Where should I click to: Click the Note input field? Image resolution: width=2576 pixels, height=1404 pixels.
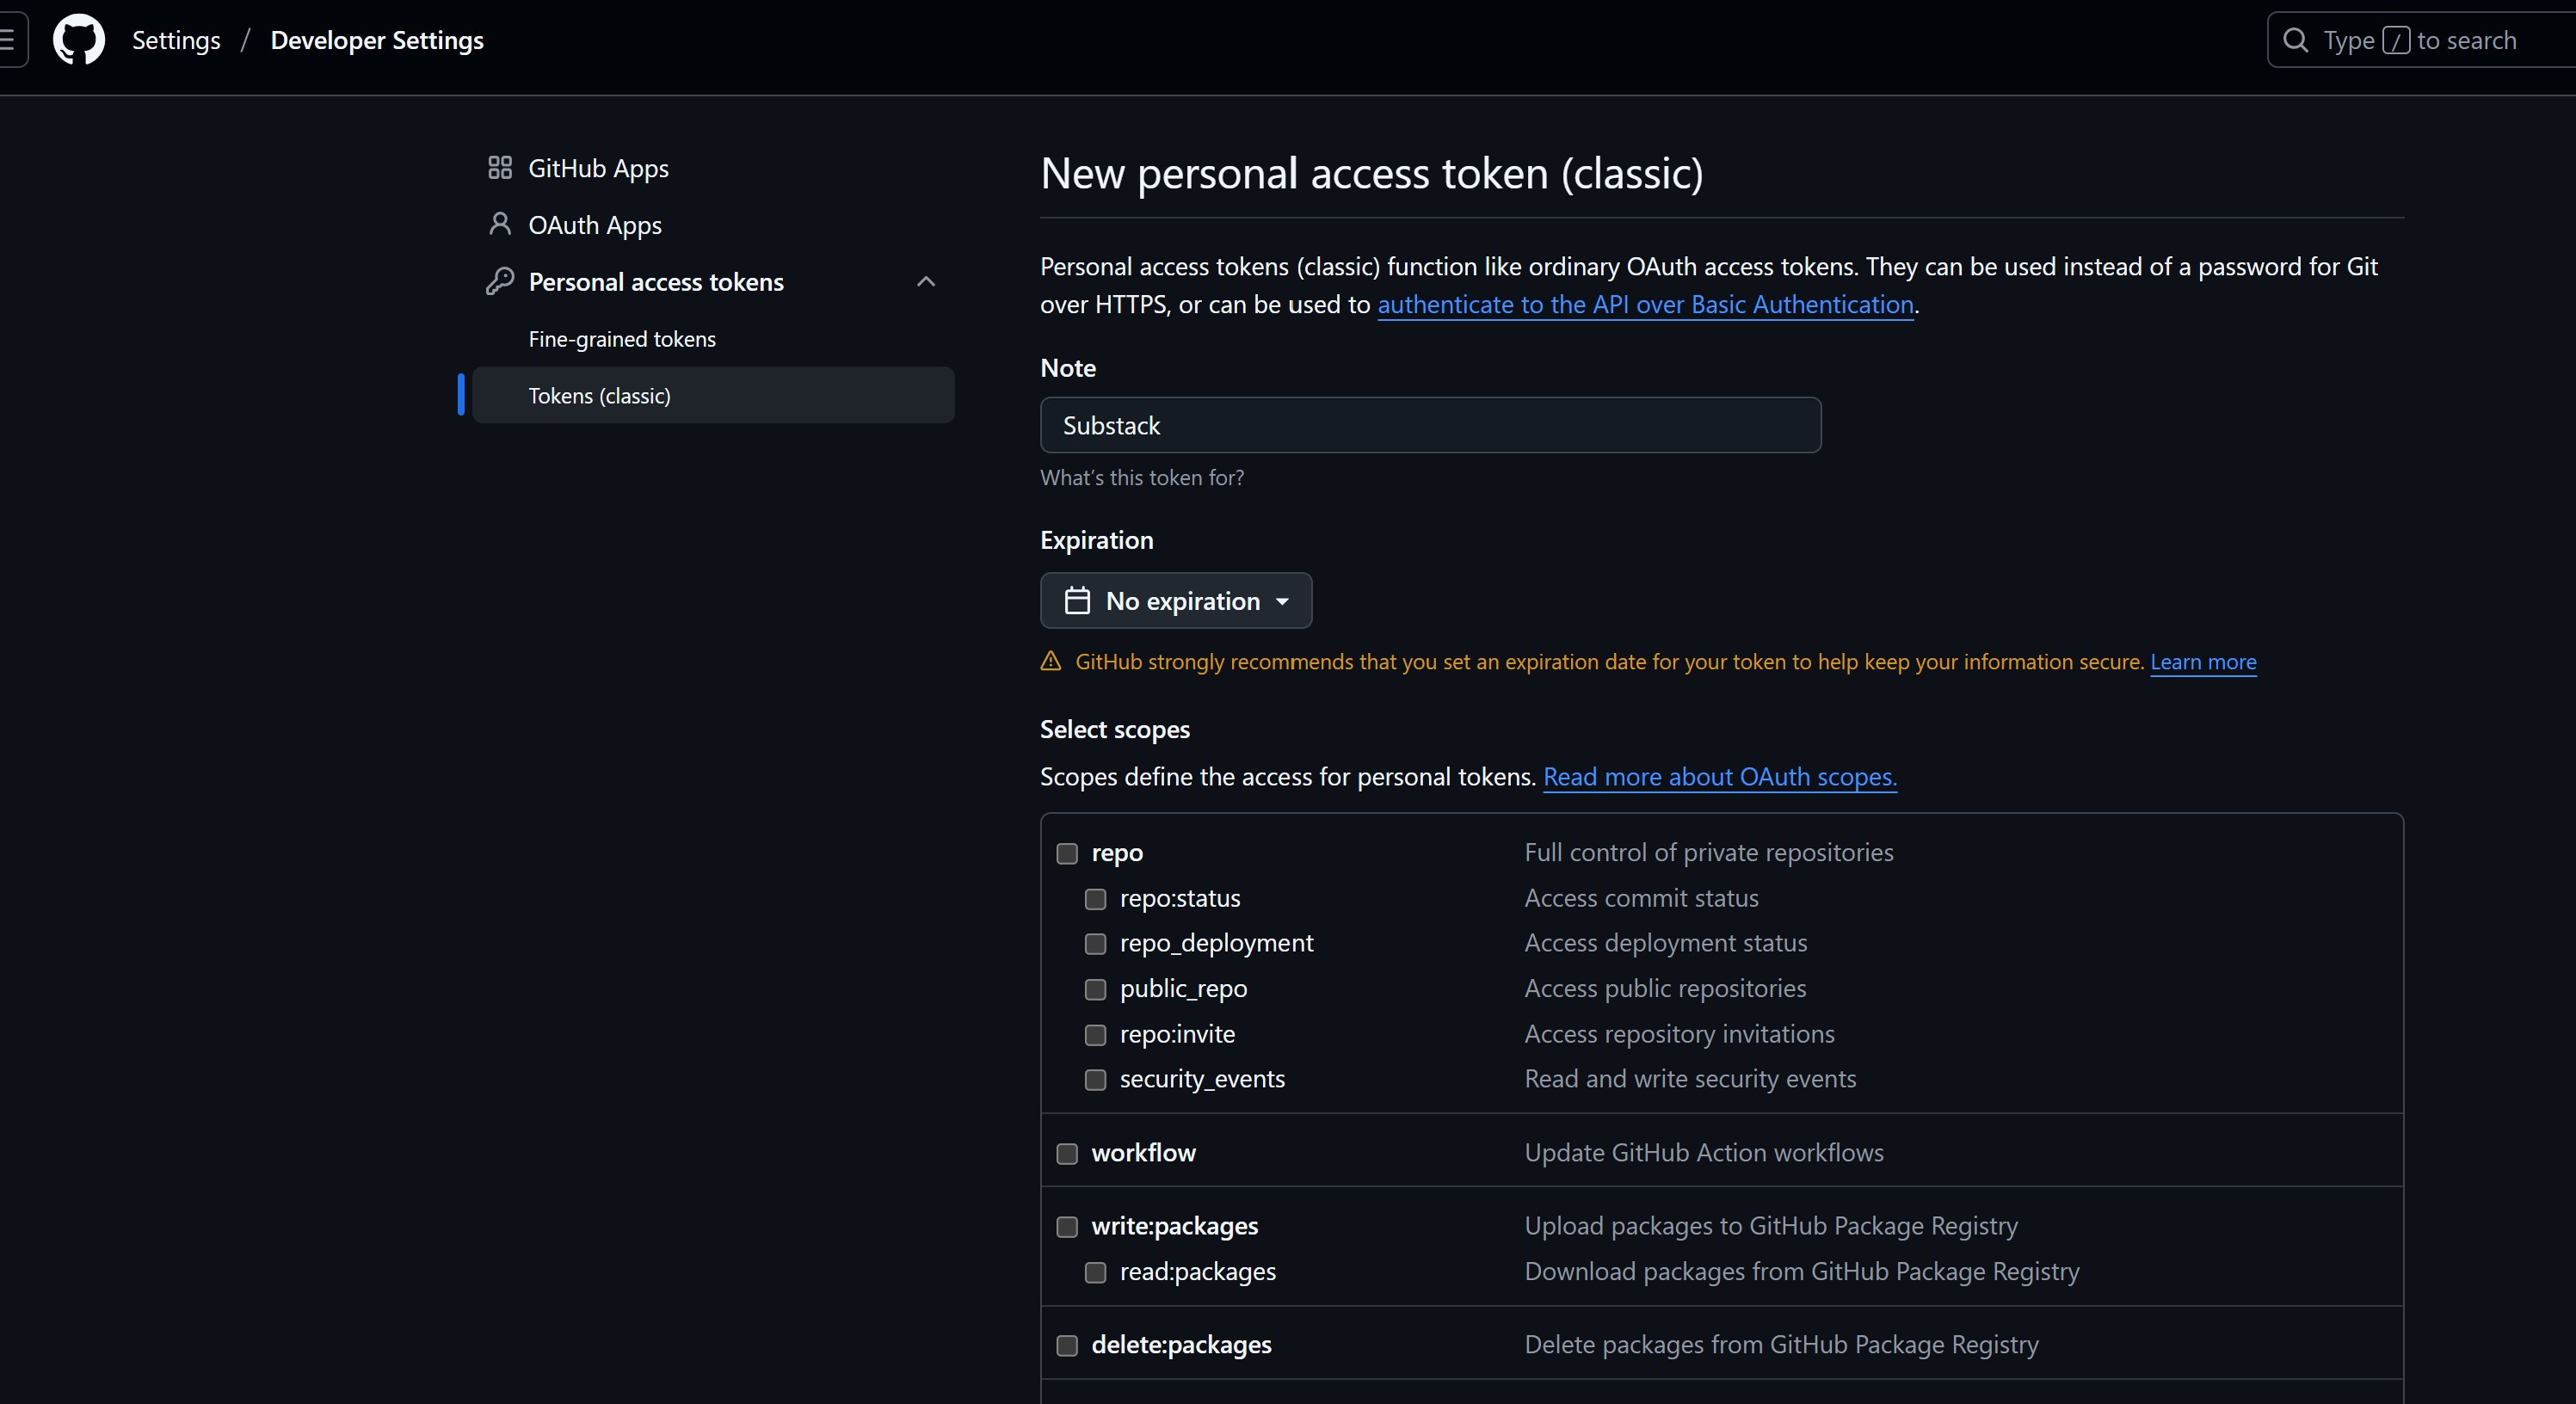(1430, 425)
